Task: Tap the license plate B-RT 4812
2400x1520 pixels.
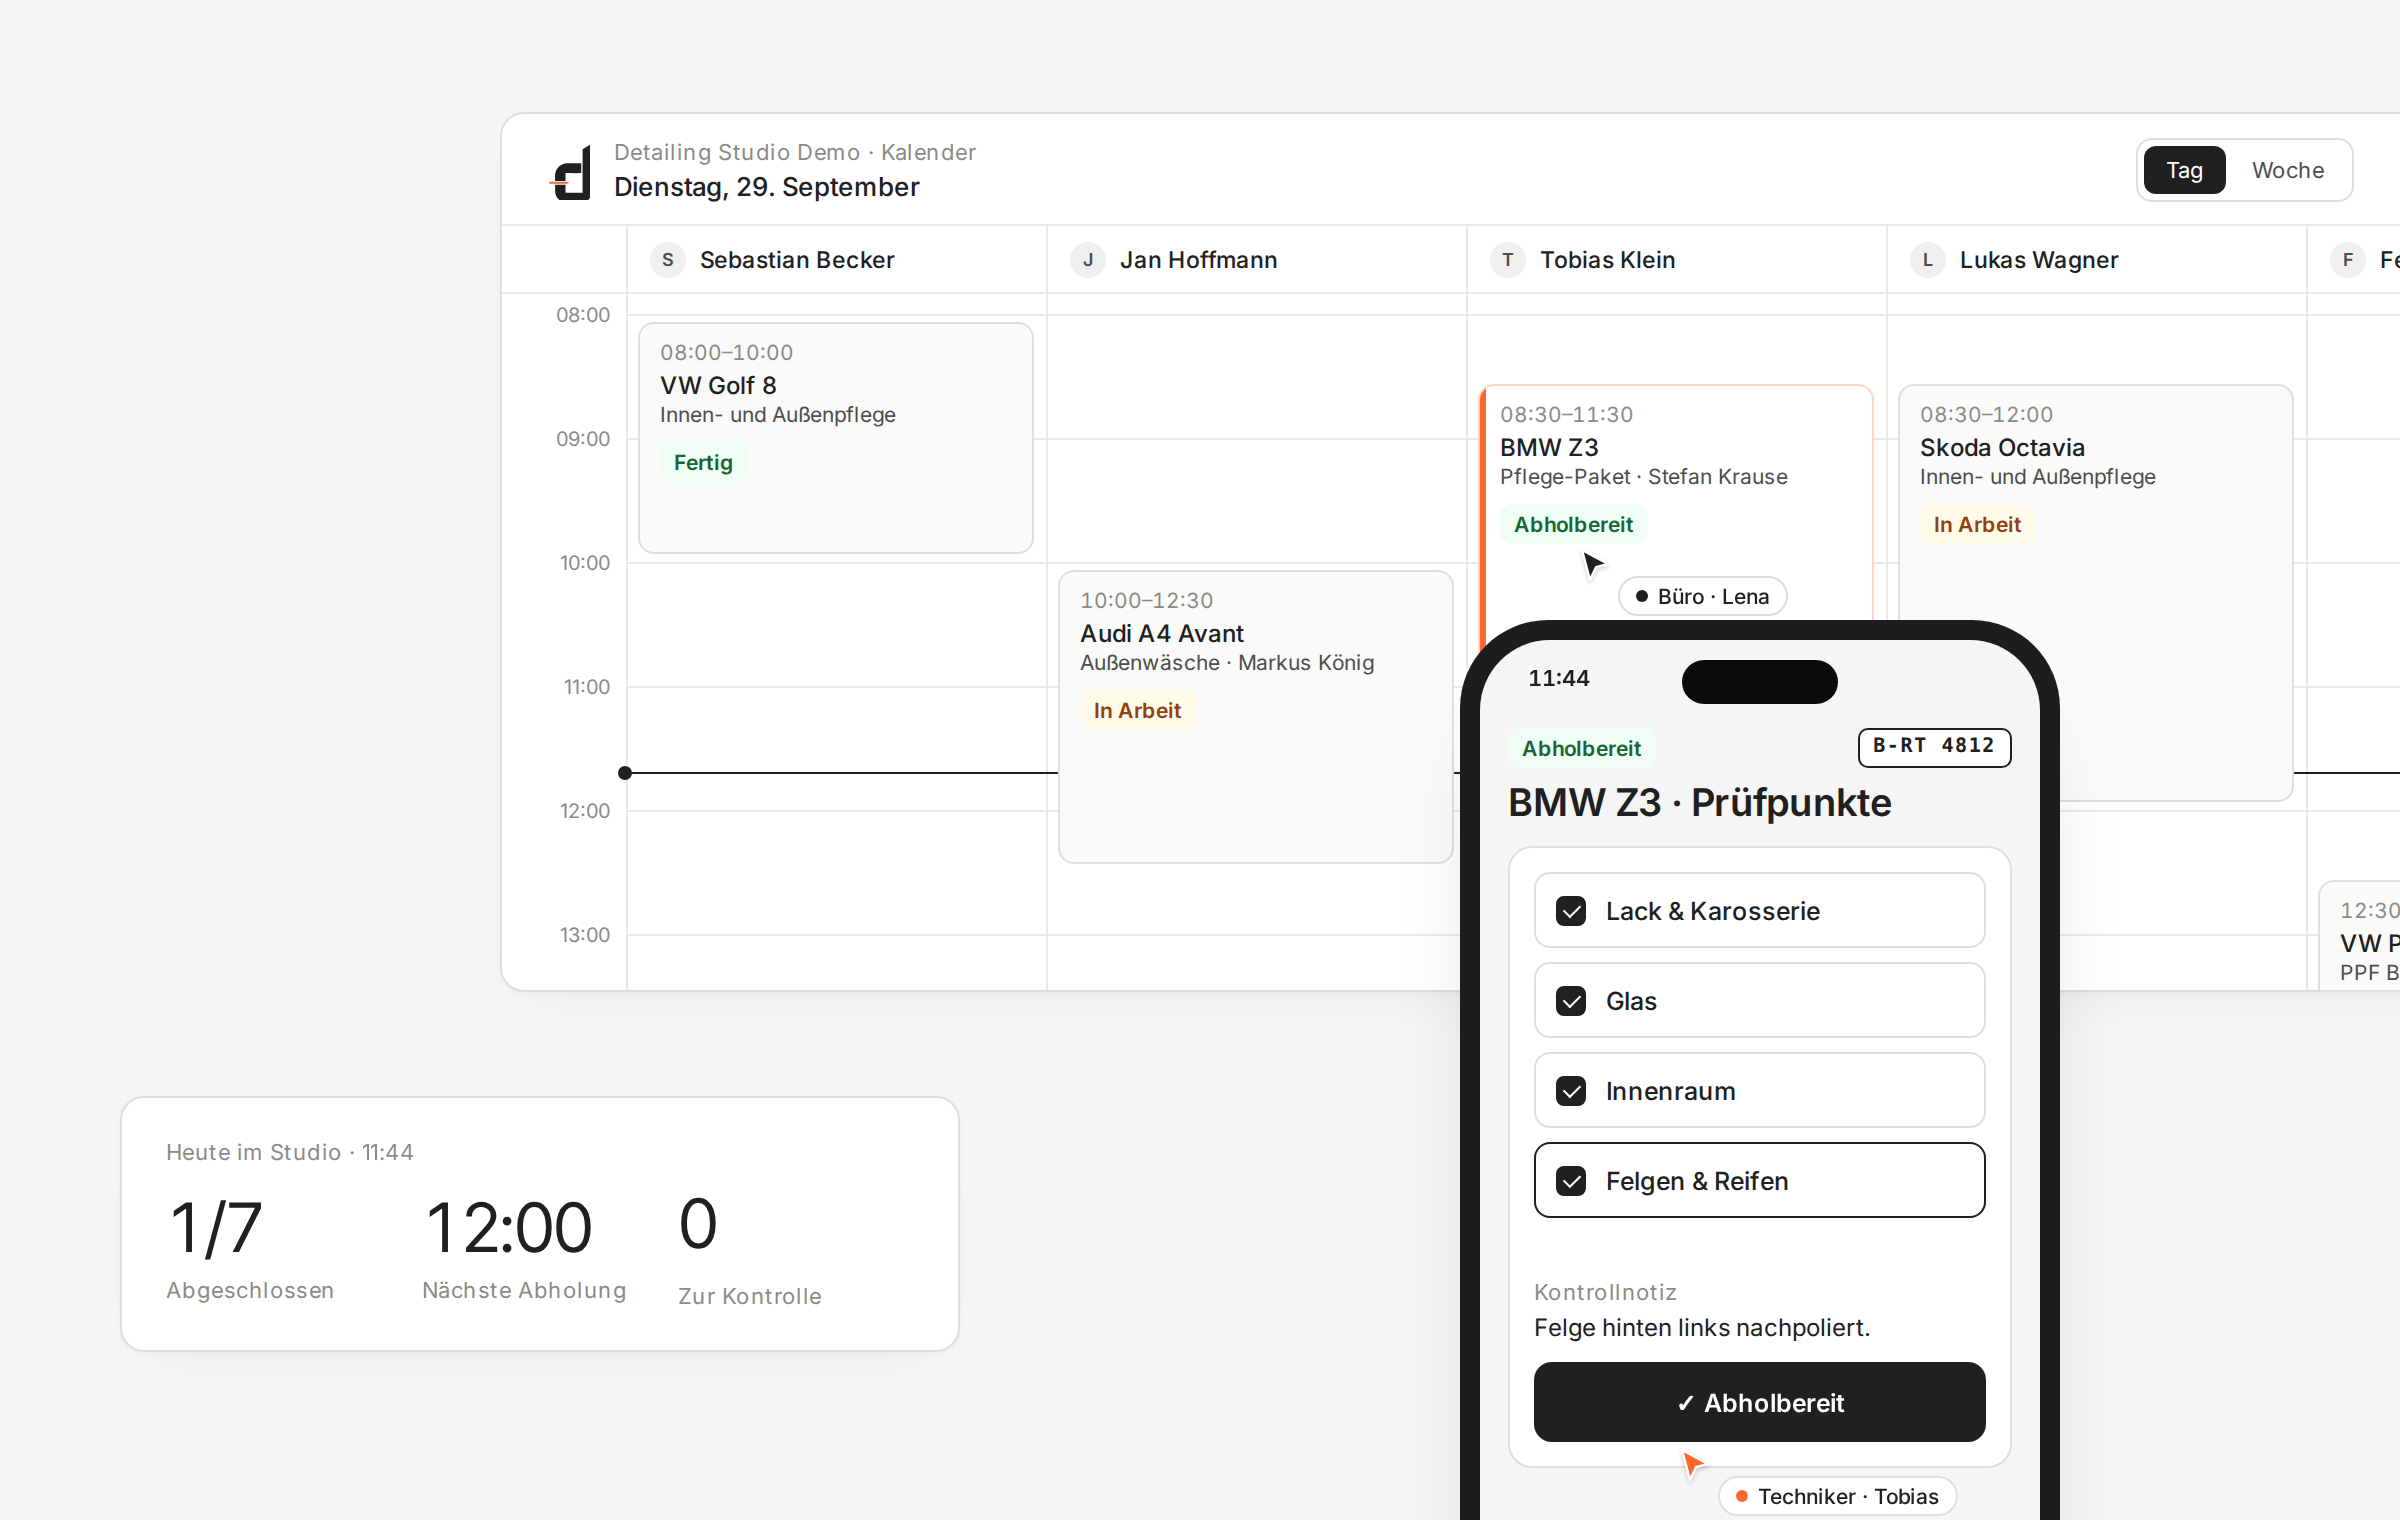Action: [x=1934, y=747]
